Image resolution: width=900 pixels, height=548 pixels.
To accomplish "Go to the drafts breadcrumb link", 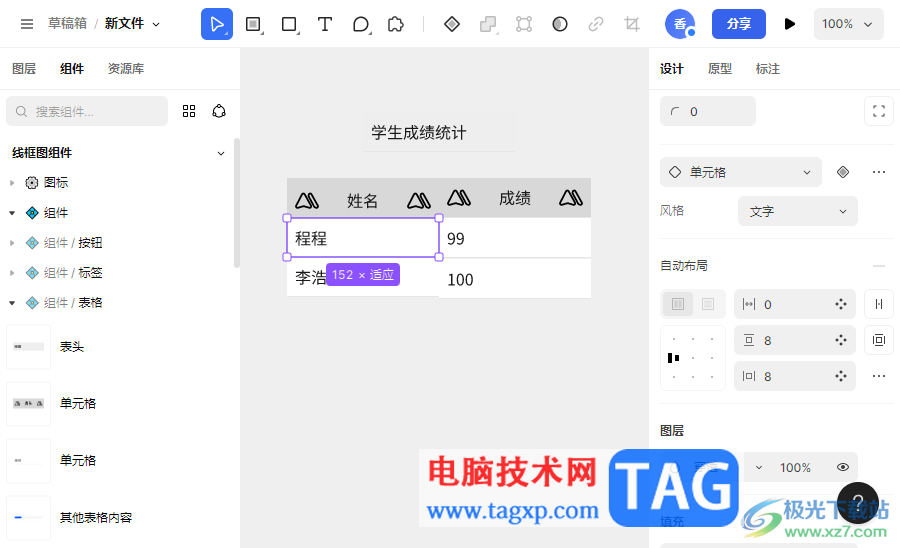I will [67, 24].
